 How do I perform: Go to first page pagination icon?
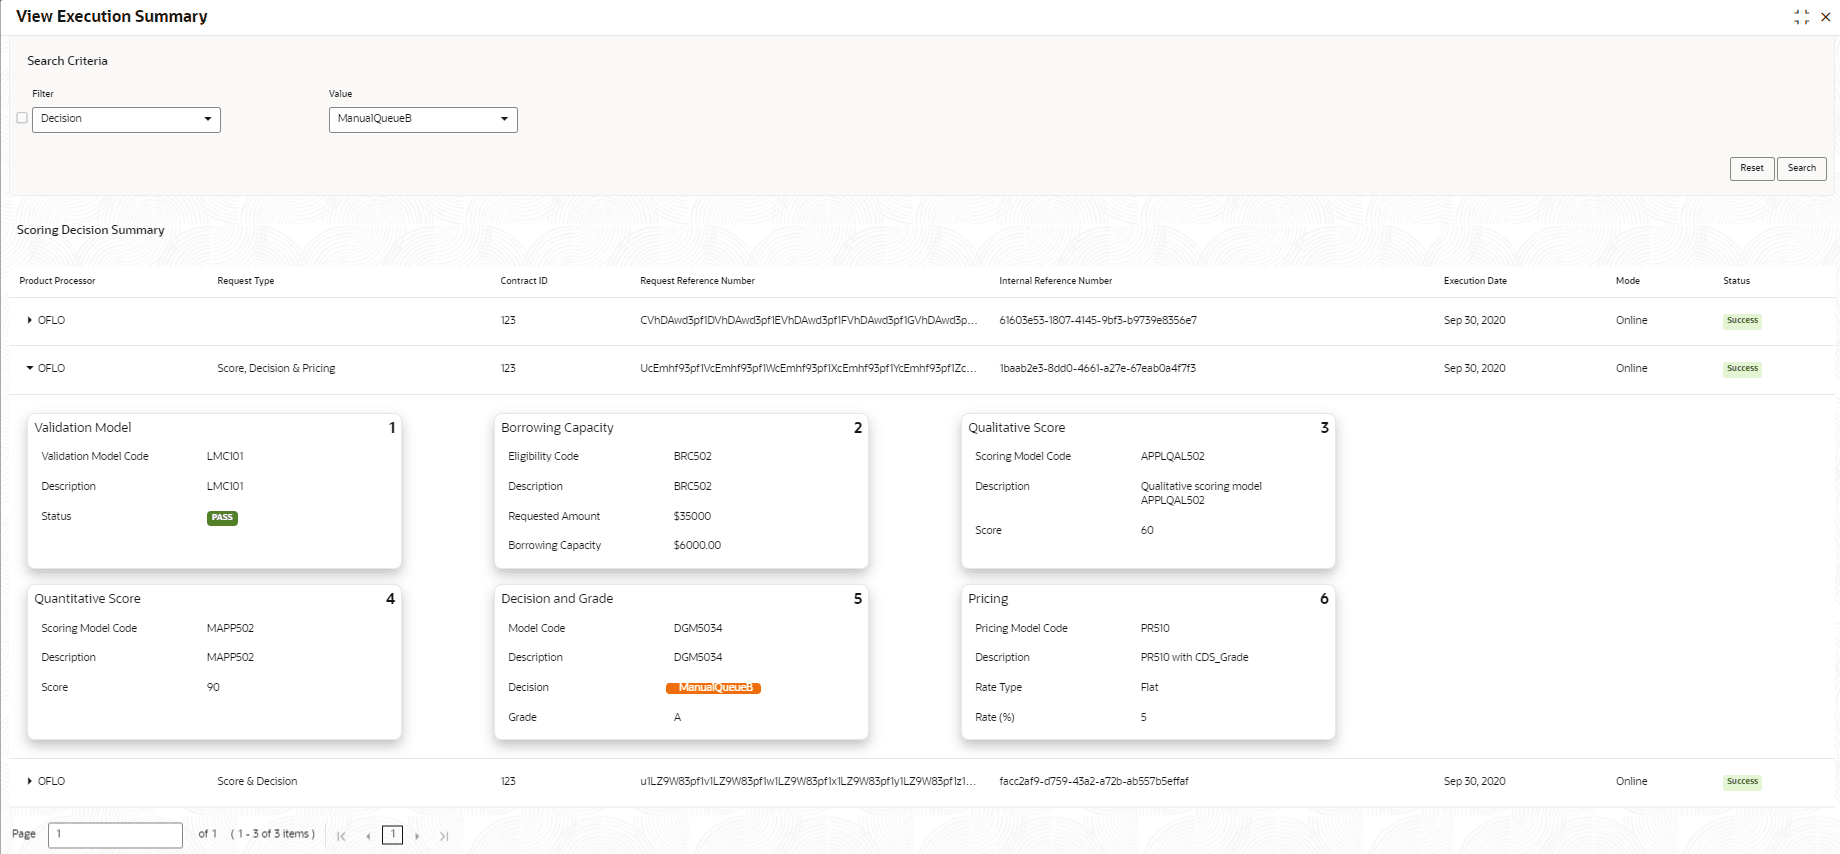[341, 836]
